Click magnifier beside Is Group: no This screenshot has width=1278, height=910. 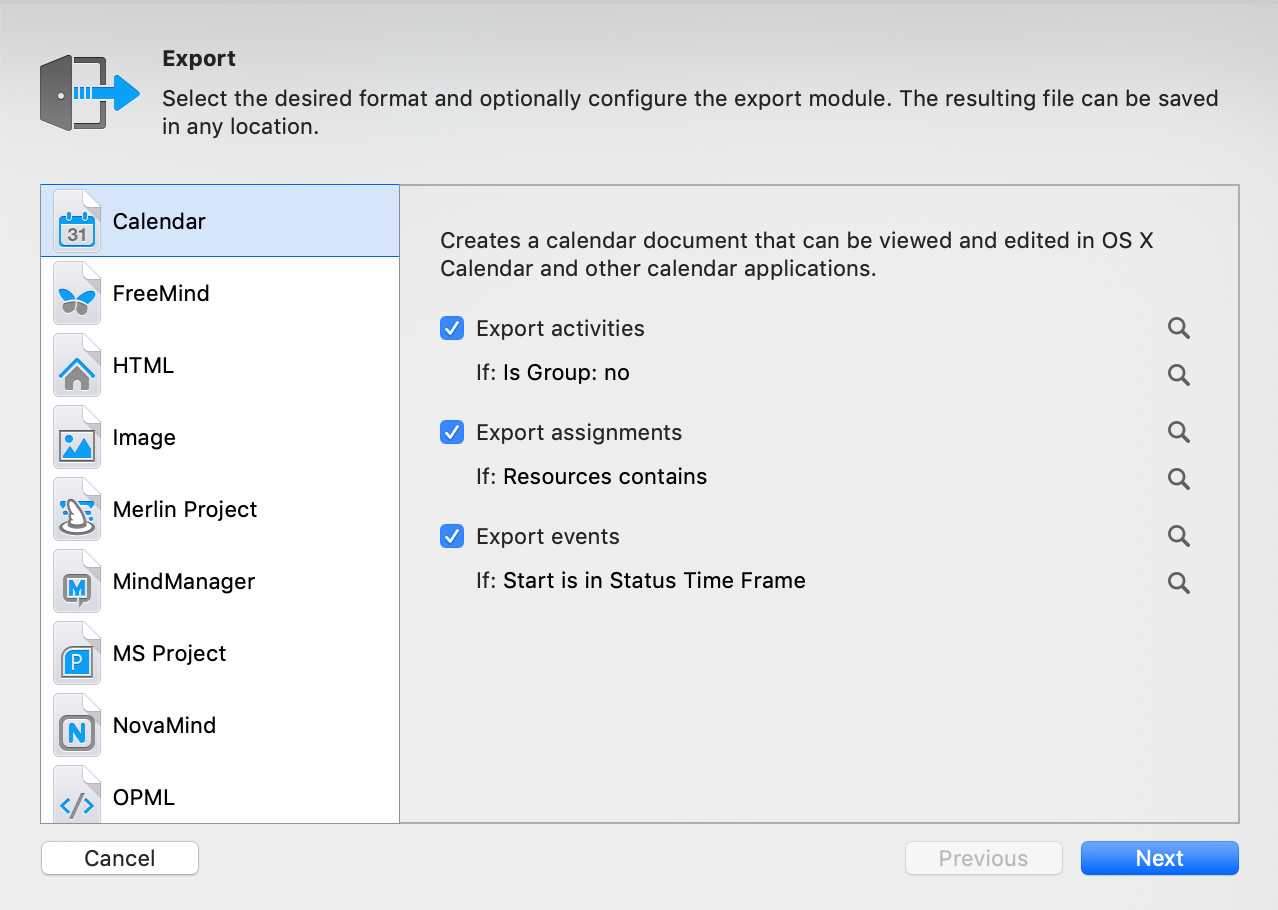tap(1179, 374)
